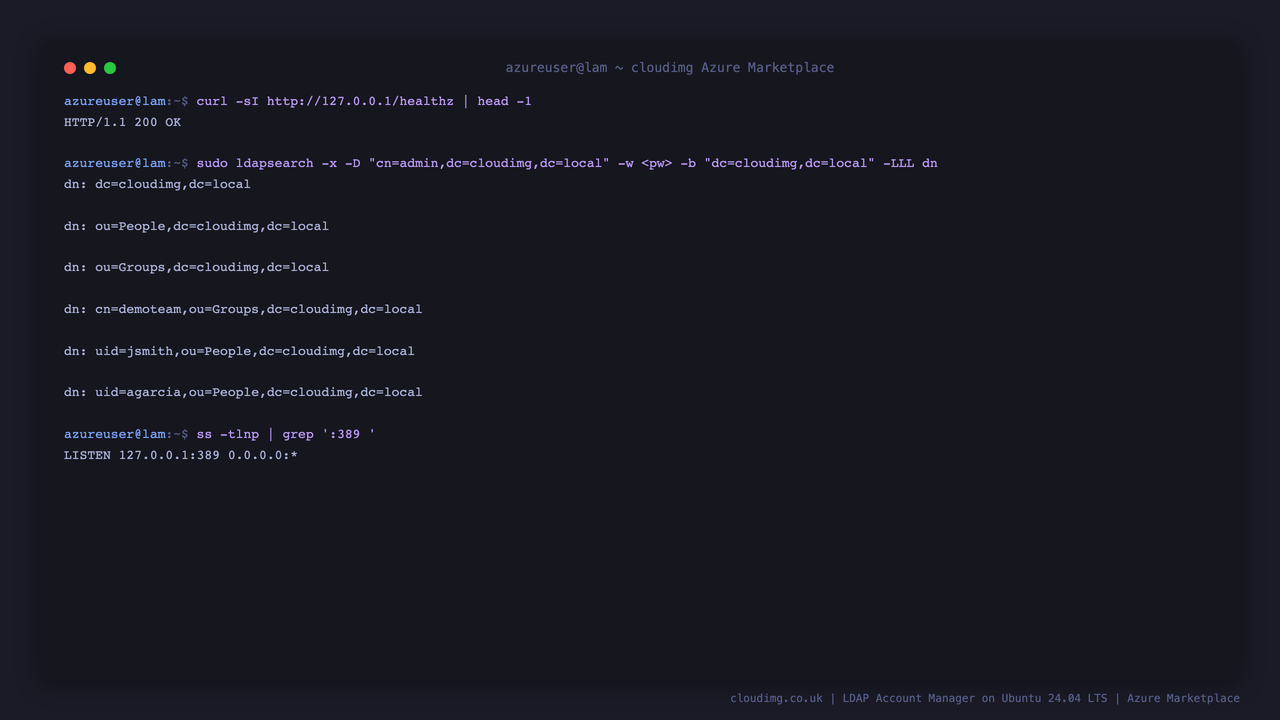Select the line 'dn: ou=Groups,dc=cloudimg,dc=local'

coord(196,267)
